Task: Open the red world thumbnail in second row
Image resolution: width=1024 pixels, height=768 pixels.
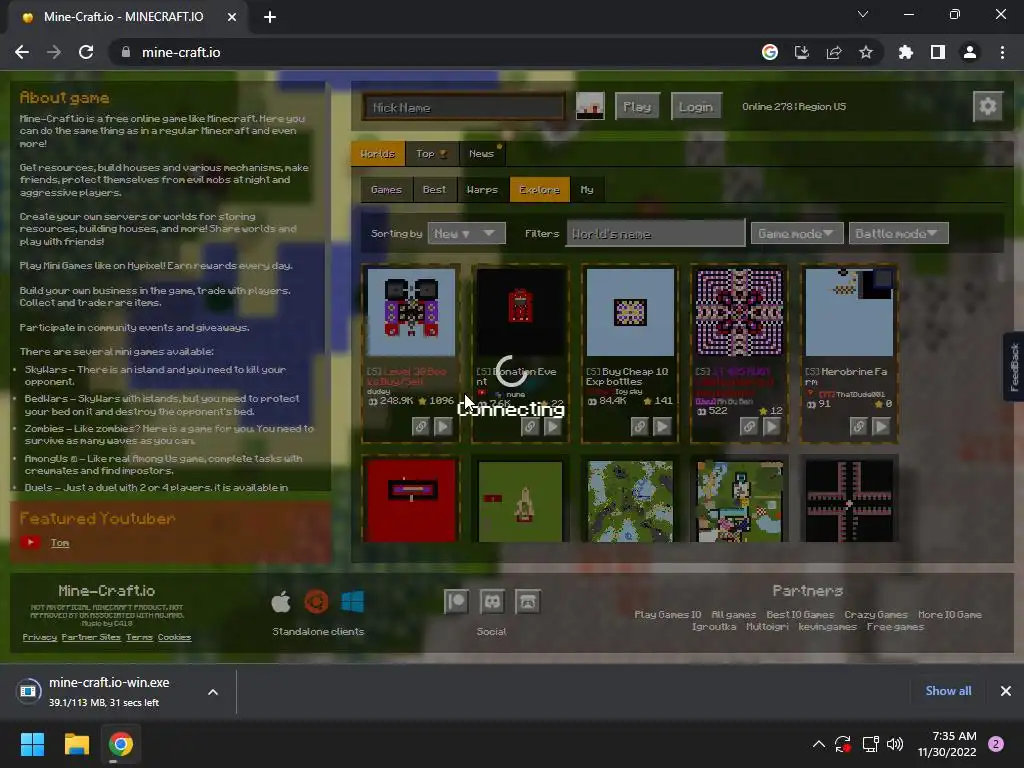Action: (x=411, y=500)
